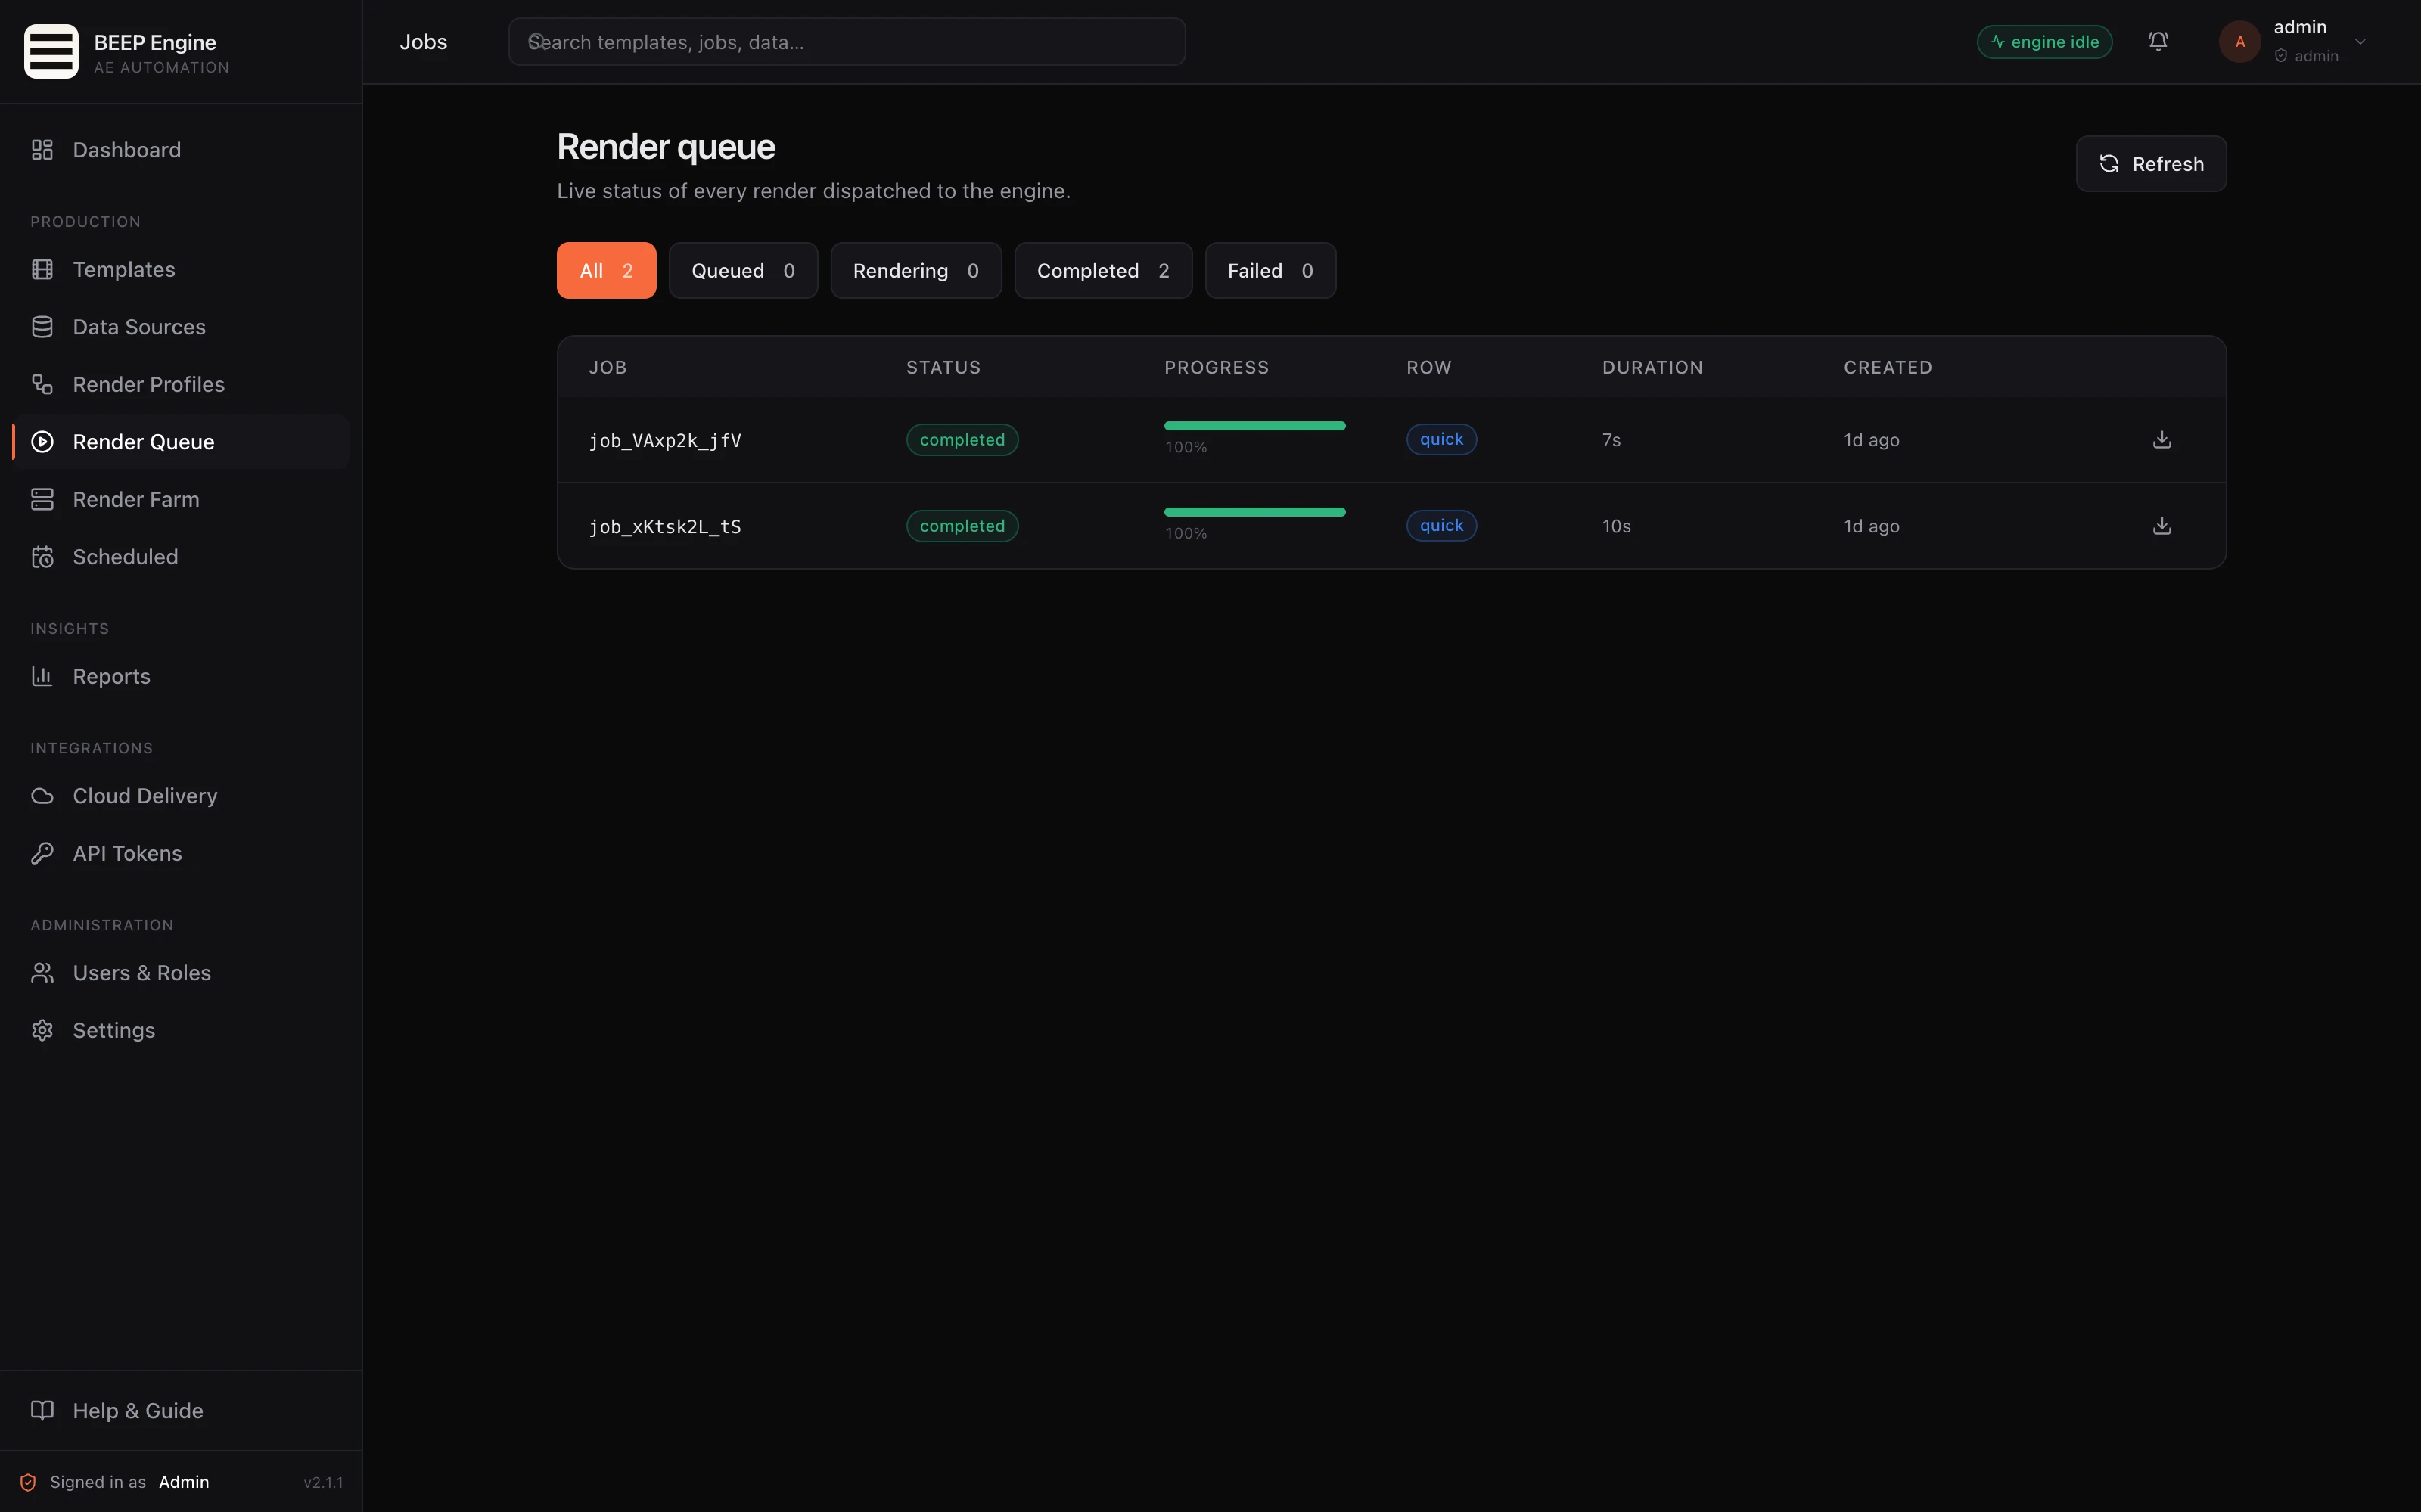Click job name job_xKtsk2L_tS
Screen dimensions: 2421x1512
pyautogui.click(x=665, y=527)
